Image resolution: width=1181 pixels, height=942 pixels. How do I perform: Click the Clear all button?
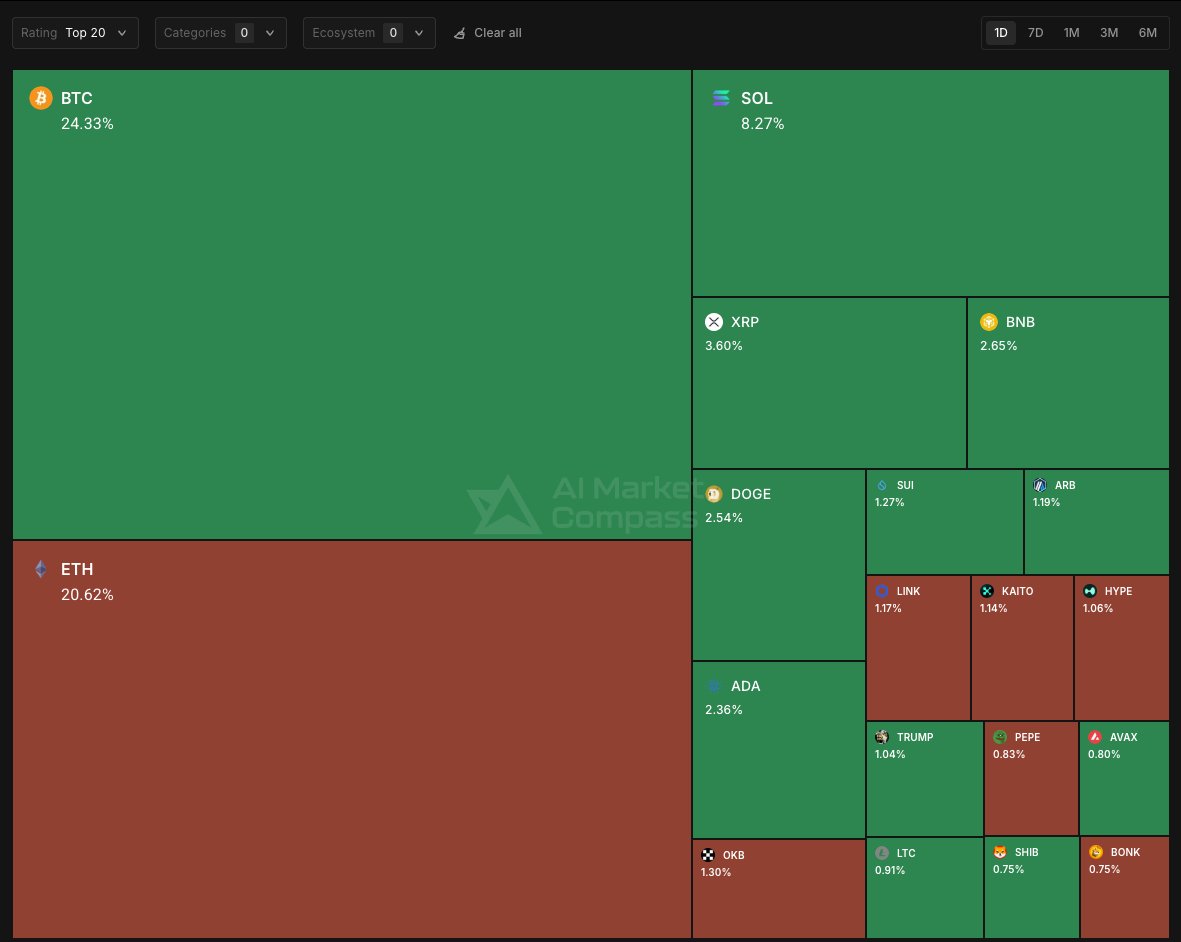point(487,33)
